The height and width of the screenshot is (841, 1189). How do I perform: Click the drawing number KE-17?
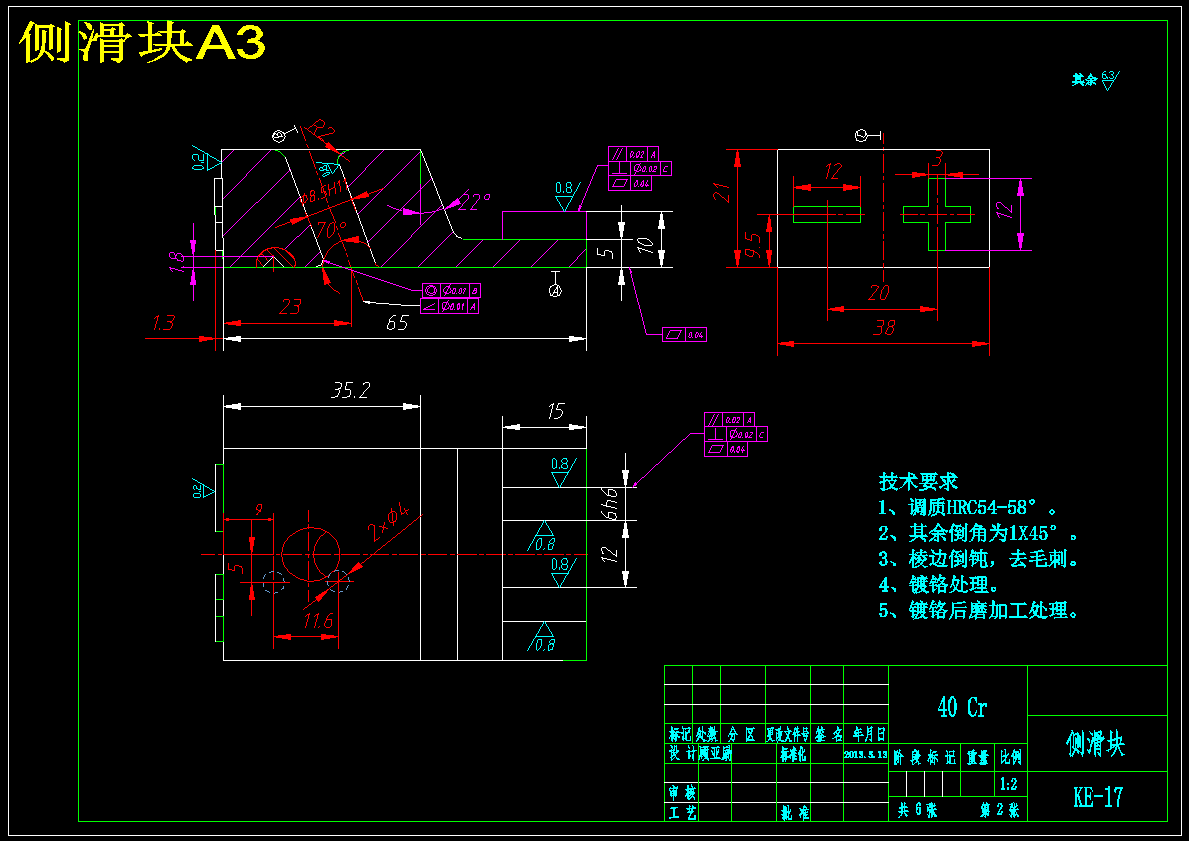[1097, 797]
